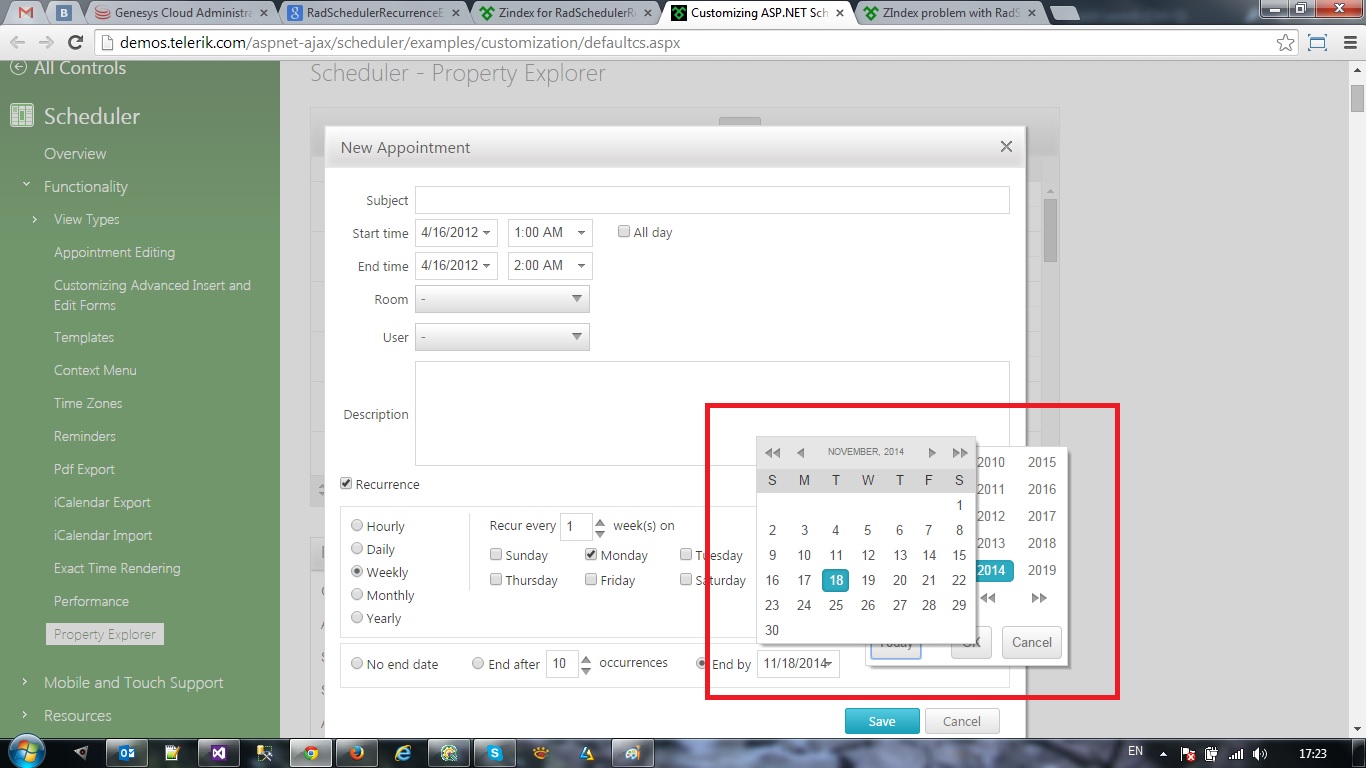Open Outlook from the taskbar
The image size is (1366, 768).
pos(127,753)
